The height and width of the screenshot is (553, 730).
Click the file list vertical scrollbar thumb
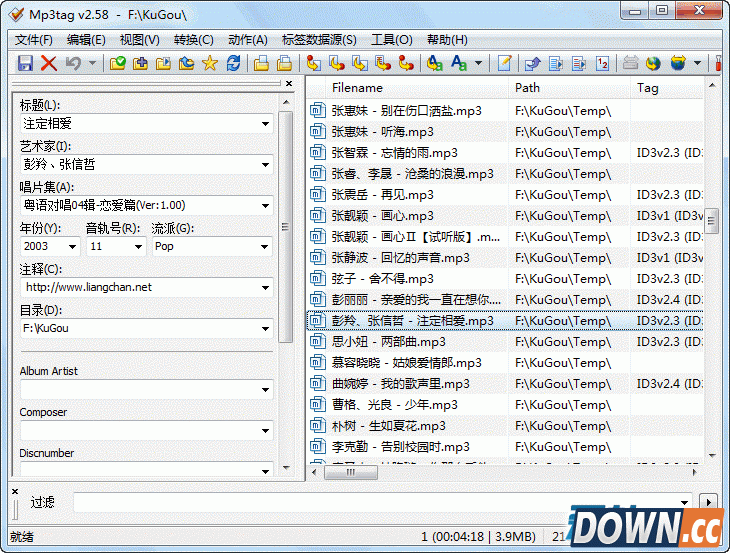coord(711,220)
